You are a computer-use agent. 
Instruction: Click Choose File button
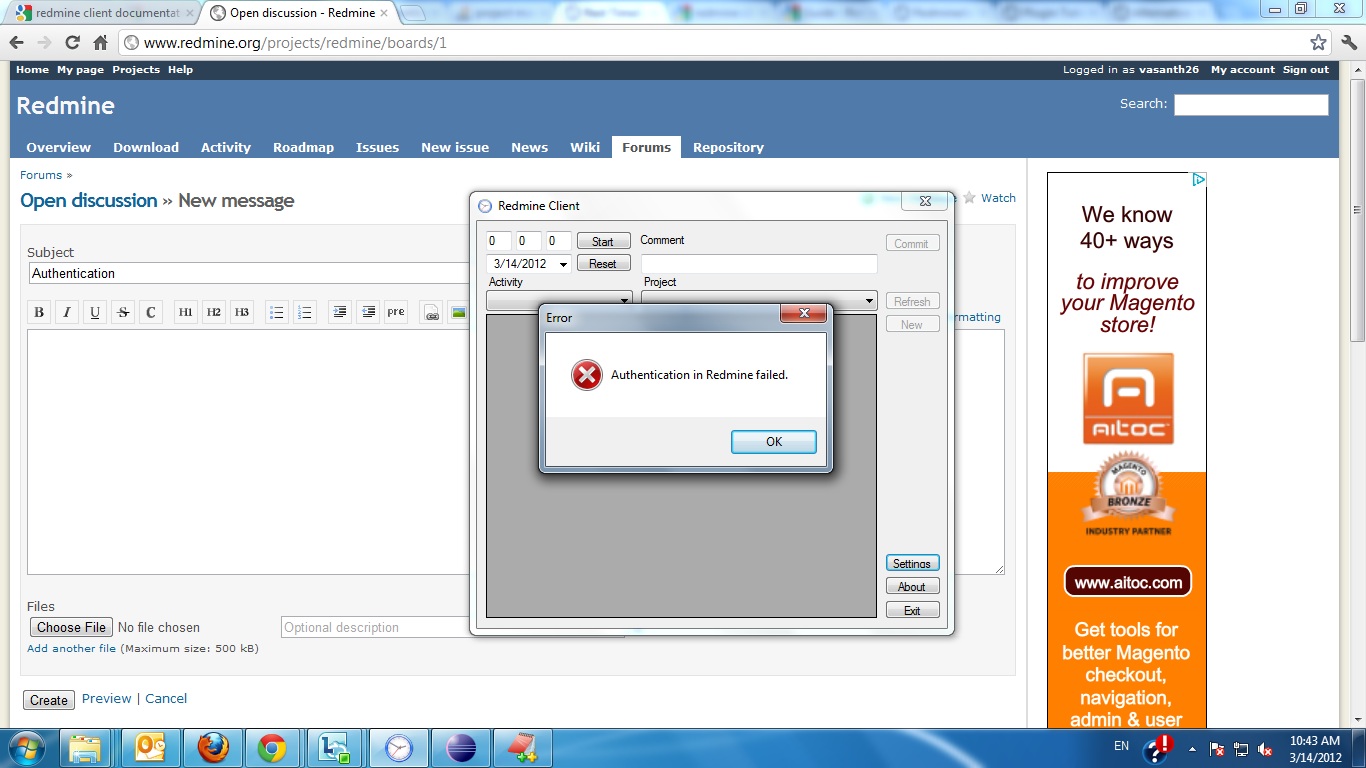tap(71, 627)
